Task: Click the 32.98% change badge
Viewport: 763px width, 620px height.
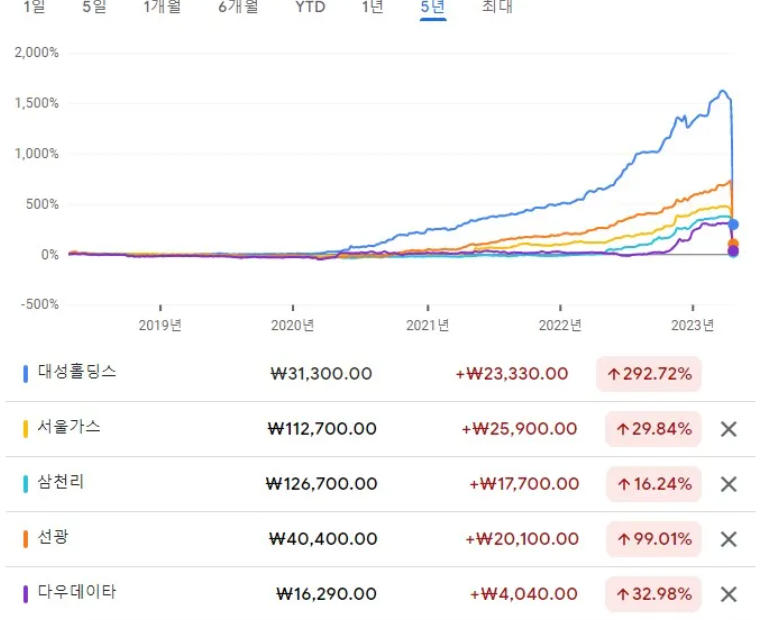Action: coord(654,594)
